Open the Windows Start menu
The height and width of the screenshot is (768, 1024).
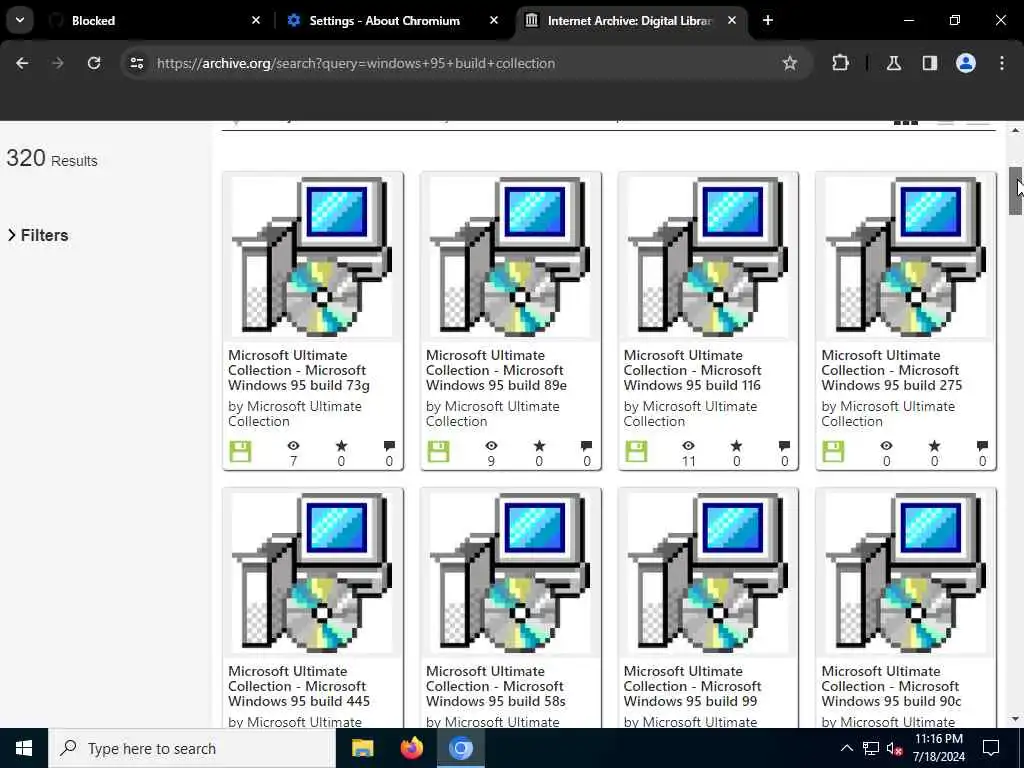[x=24, y=748]
